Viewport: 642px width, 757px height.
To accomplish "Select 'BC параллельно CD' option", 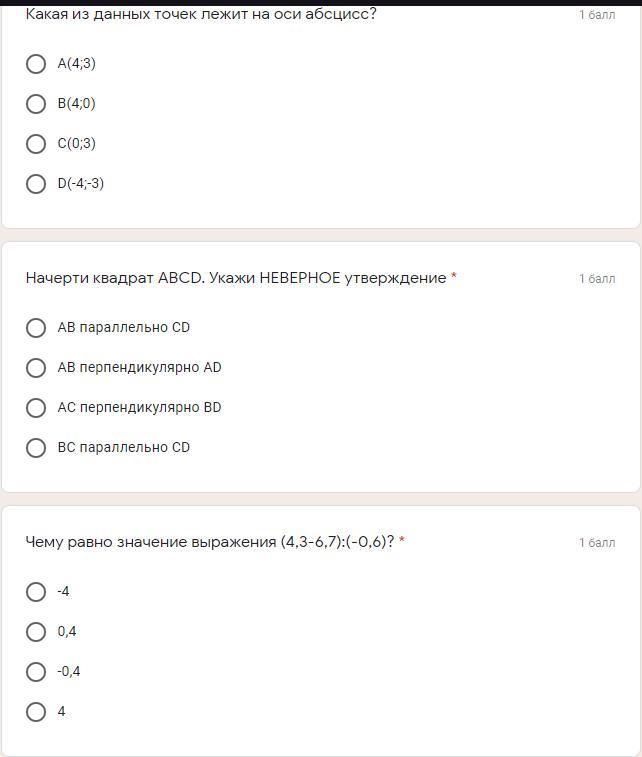I will tap(36, 448).
